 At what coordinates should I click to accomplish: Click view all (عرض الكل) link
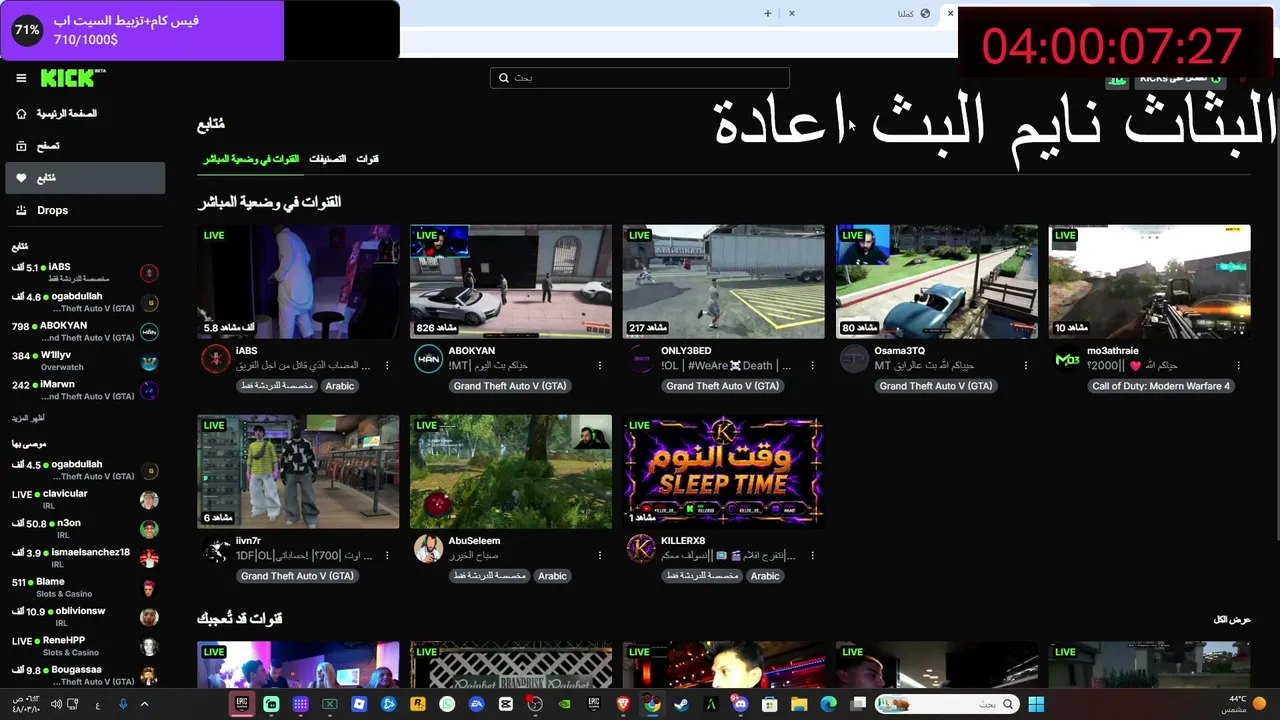(x=1232, y=620)
